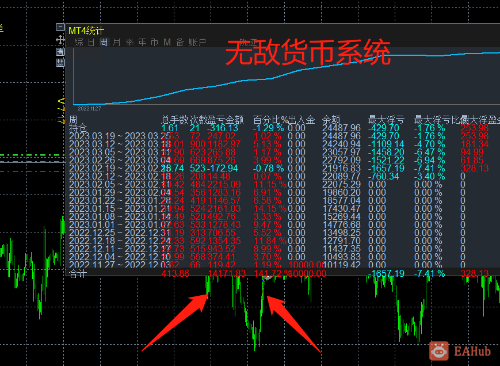Click the balance value 22792.09
500x366 pixels.
pos(341,160)
